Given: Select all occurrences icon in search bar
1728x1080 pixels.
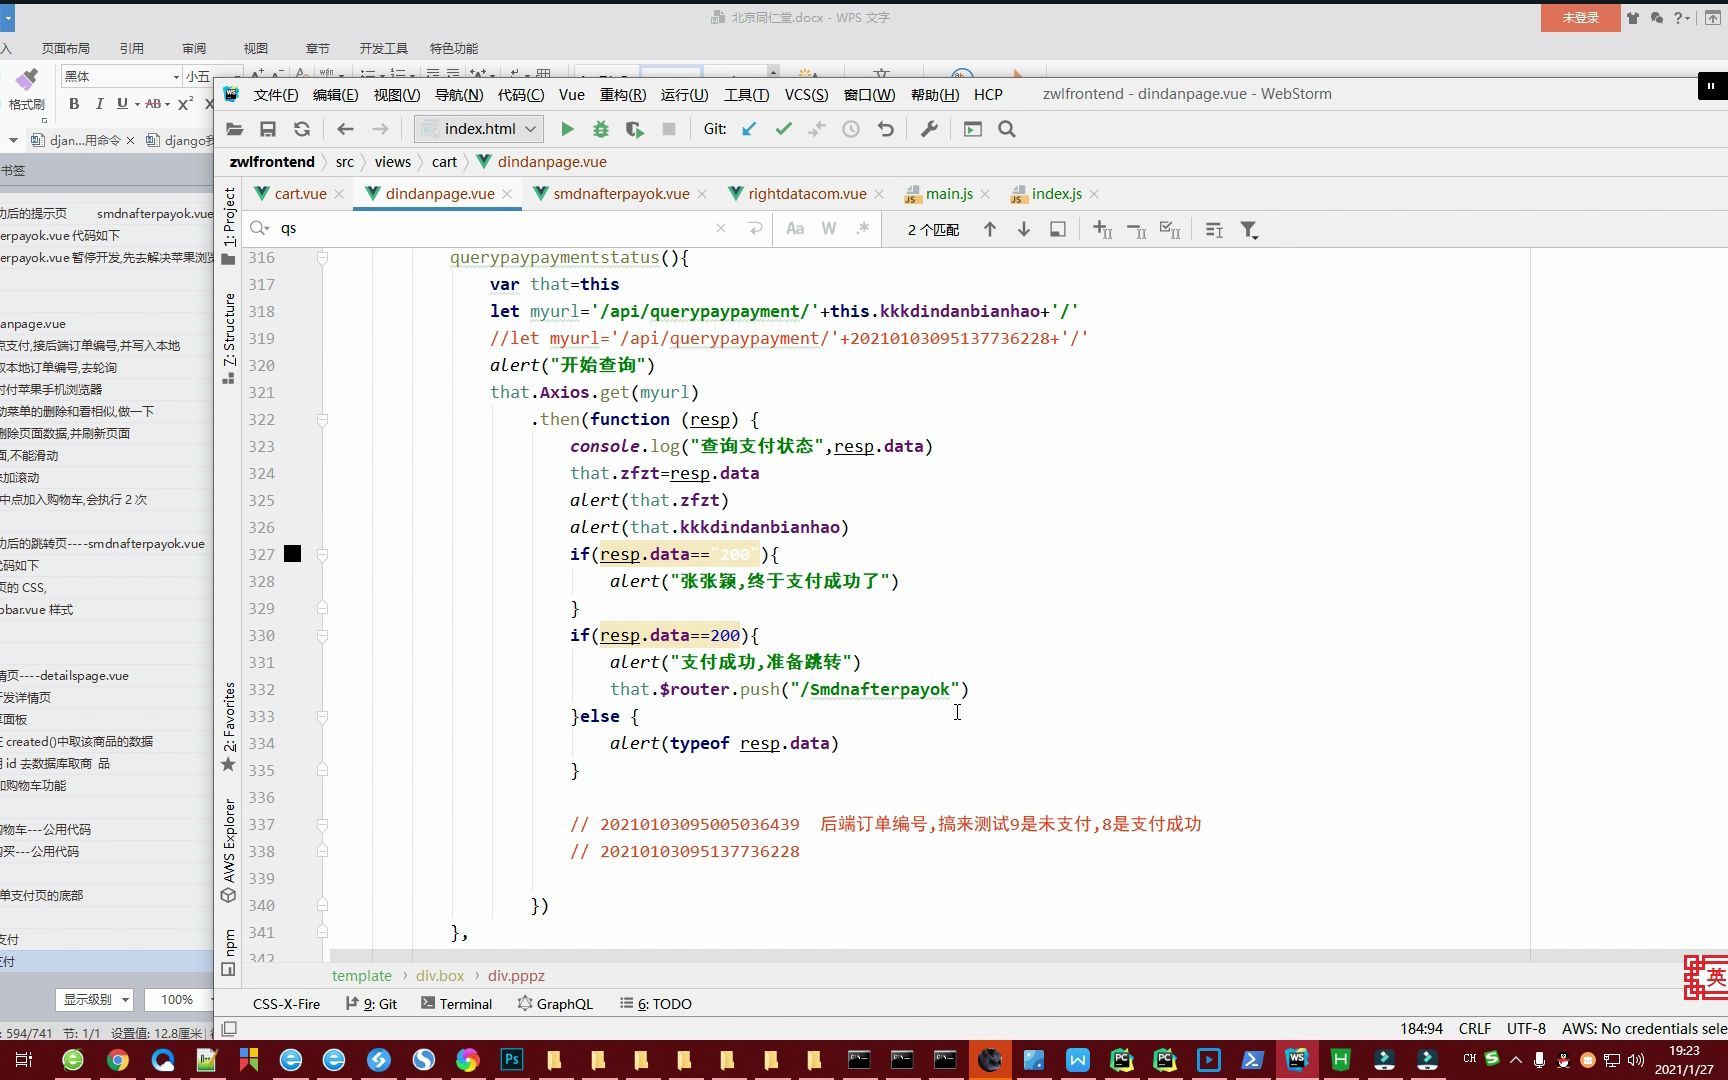Looking at the screenshot, I should coord(1170,229).
